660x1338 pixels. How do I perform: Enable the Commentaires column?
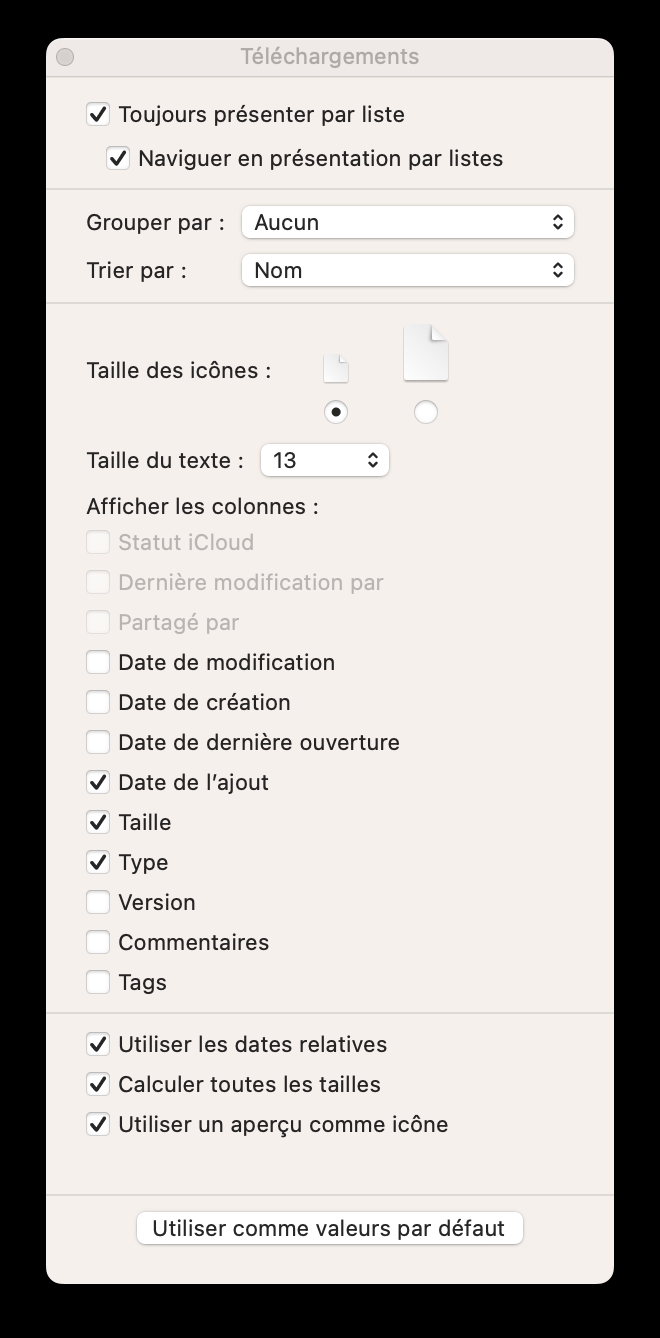coord(98,942)
